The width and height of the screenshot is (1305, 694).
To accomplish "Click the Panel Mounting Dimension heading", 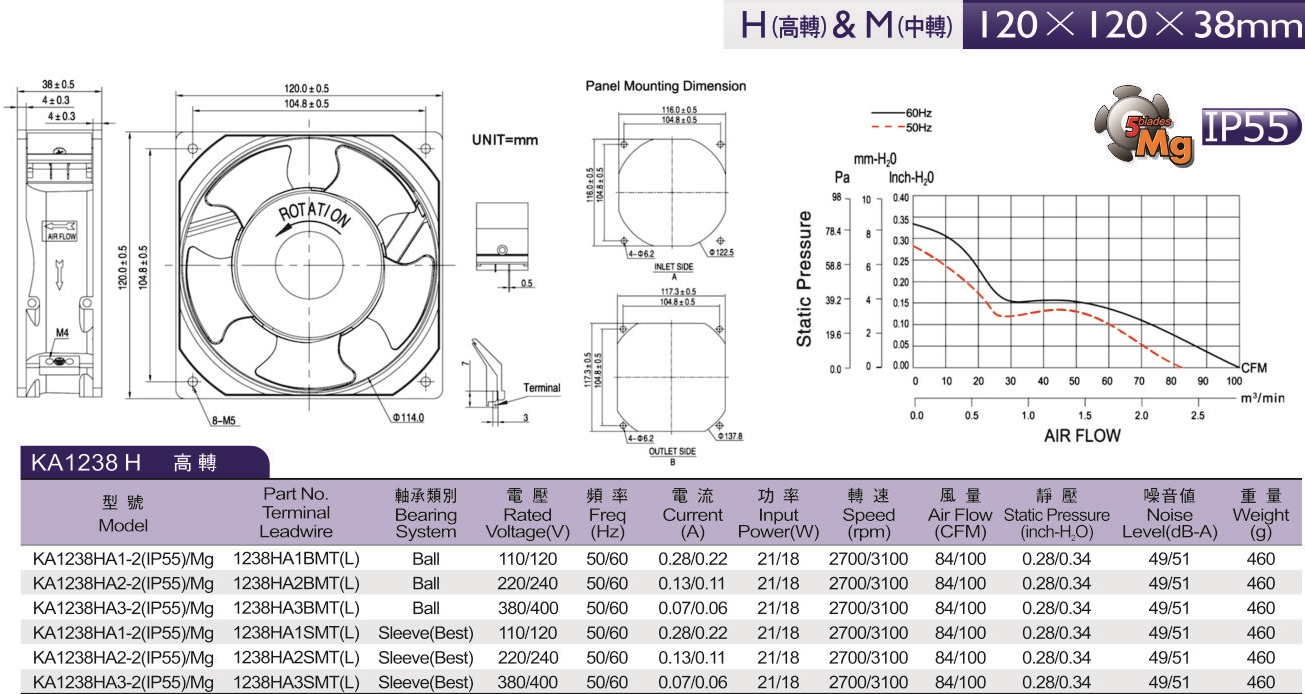I will coord(665,86).
